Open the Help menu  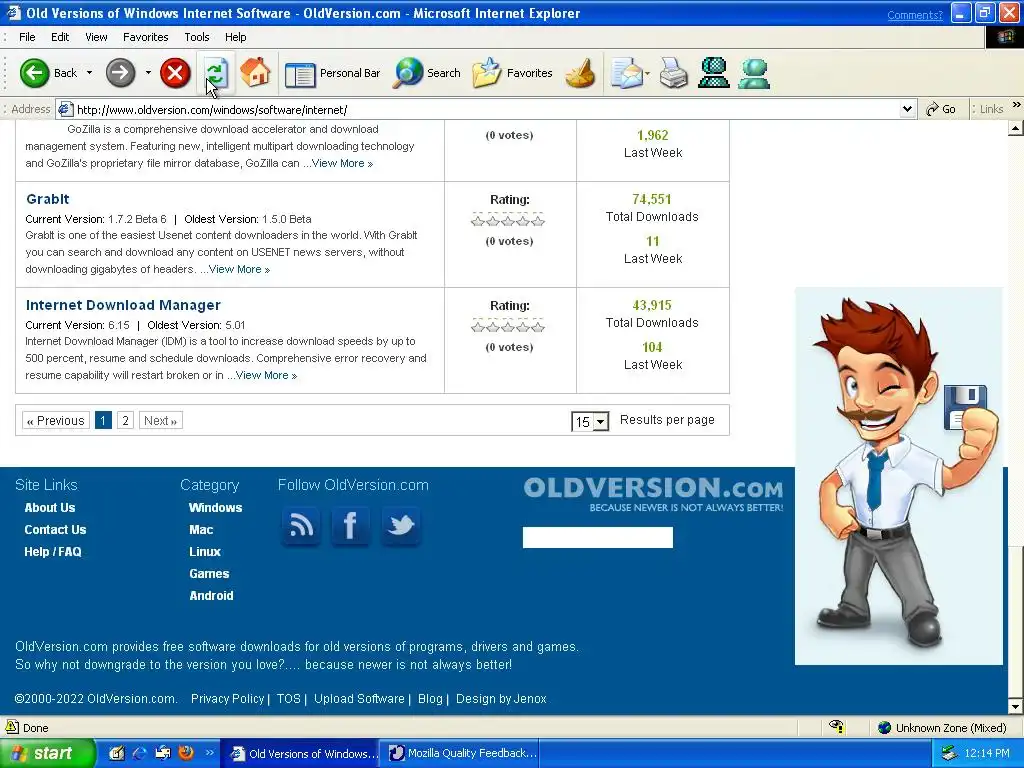point(236,37)
